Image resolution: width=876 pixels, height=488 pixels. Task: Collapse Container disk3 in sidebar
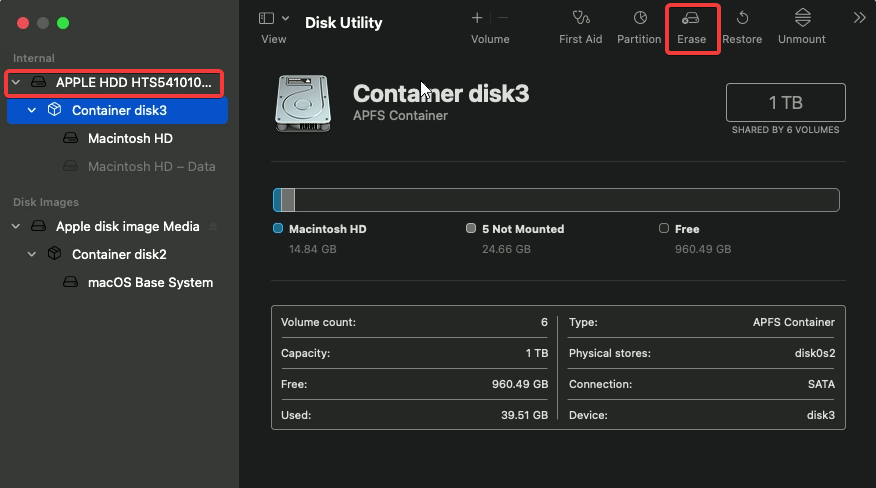point(32,111)
